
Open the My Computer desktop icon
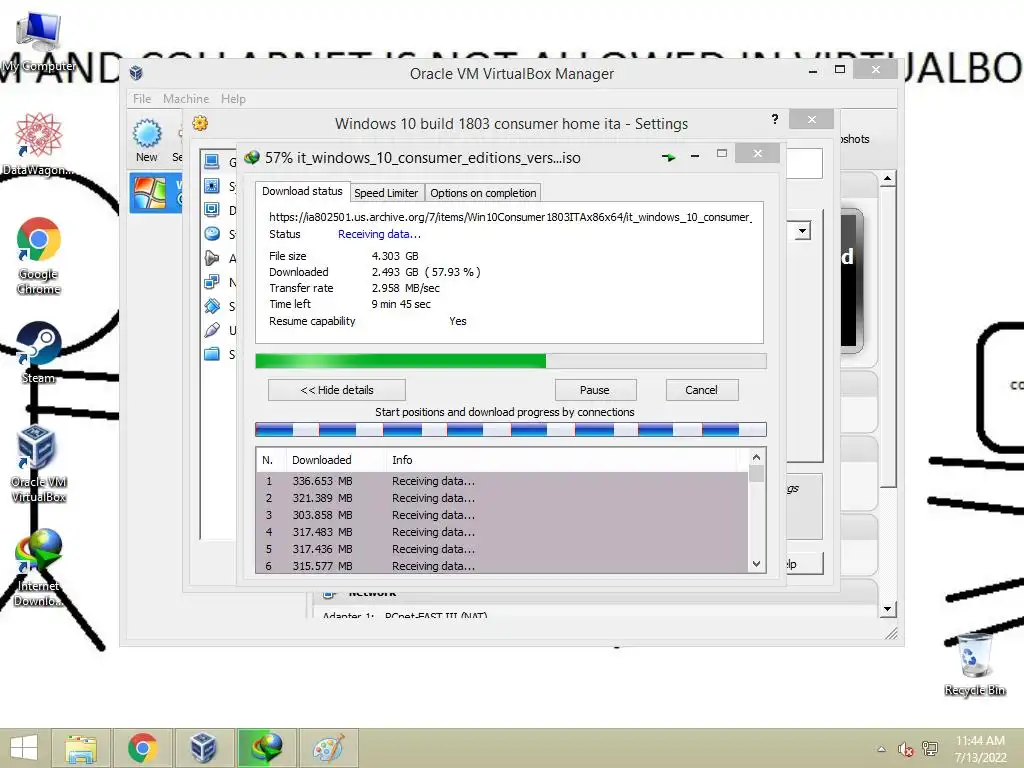(x=39, y=40)
